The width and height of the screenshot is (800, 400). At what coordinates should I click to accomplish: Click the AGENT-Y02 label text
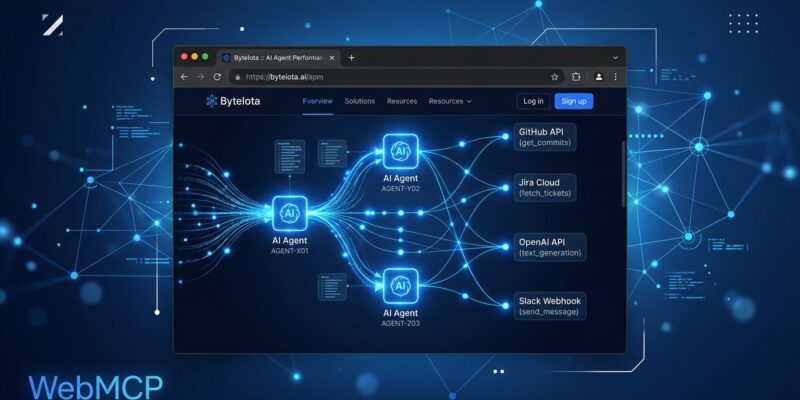point(401,188)
